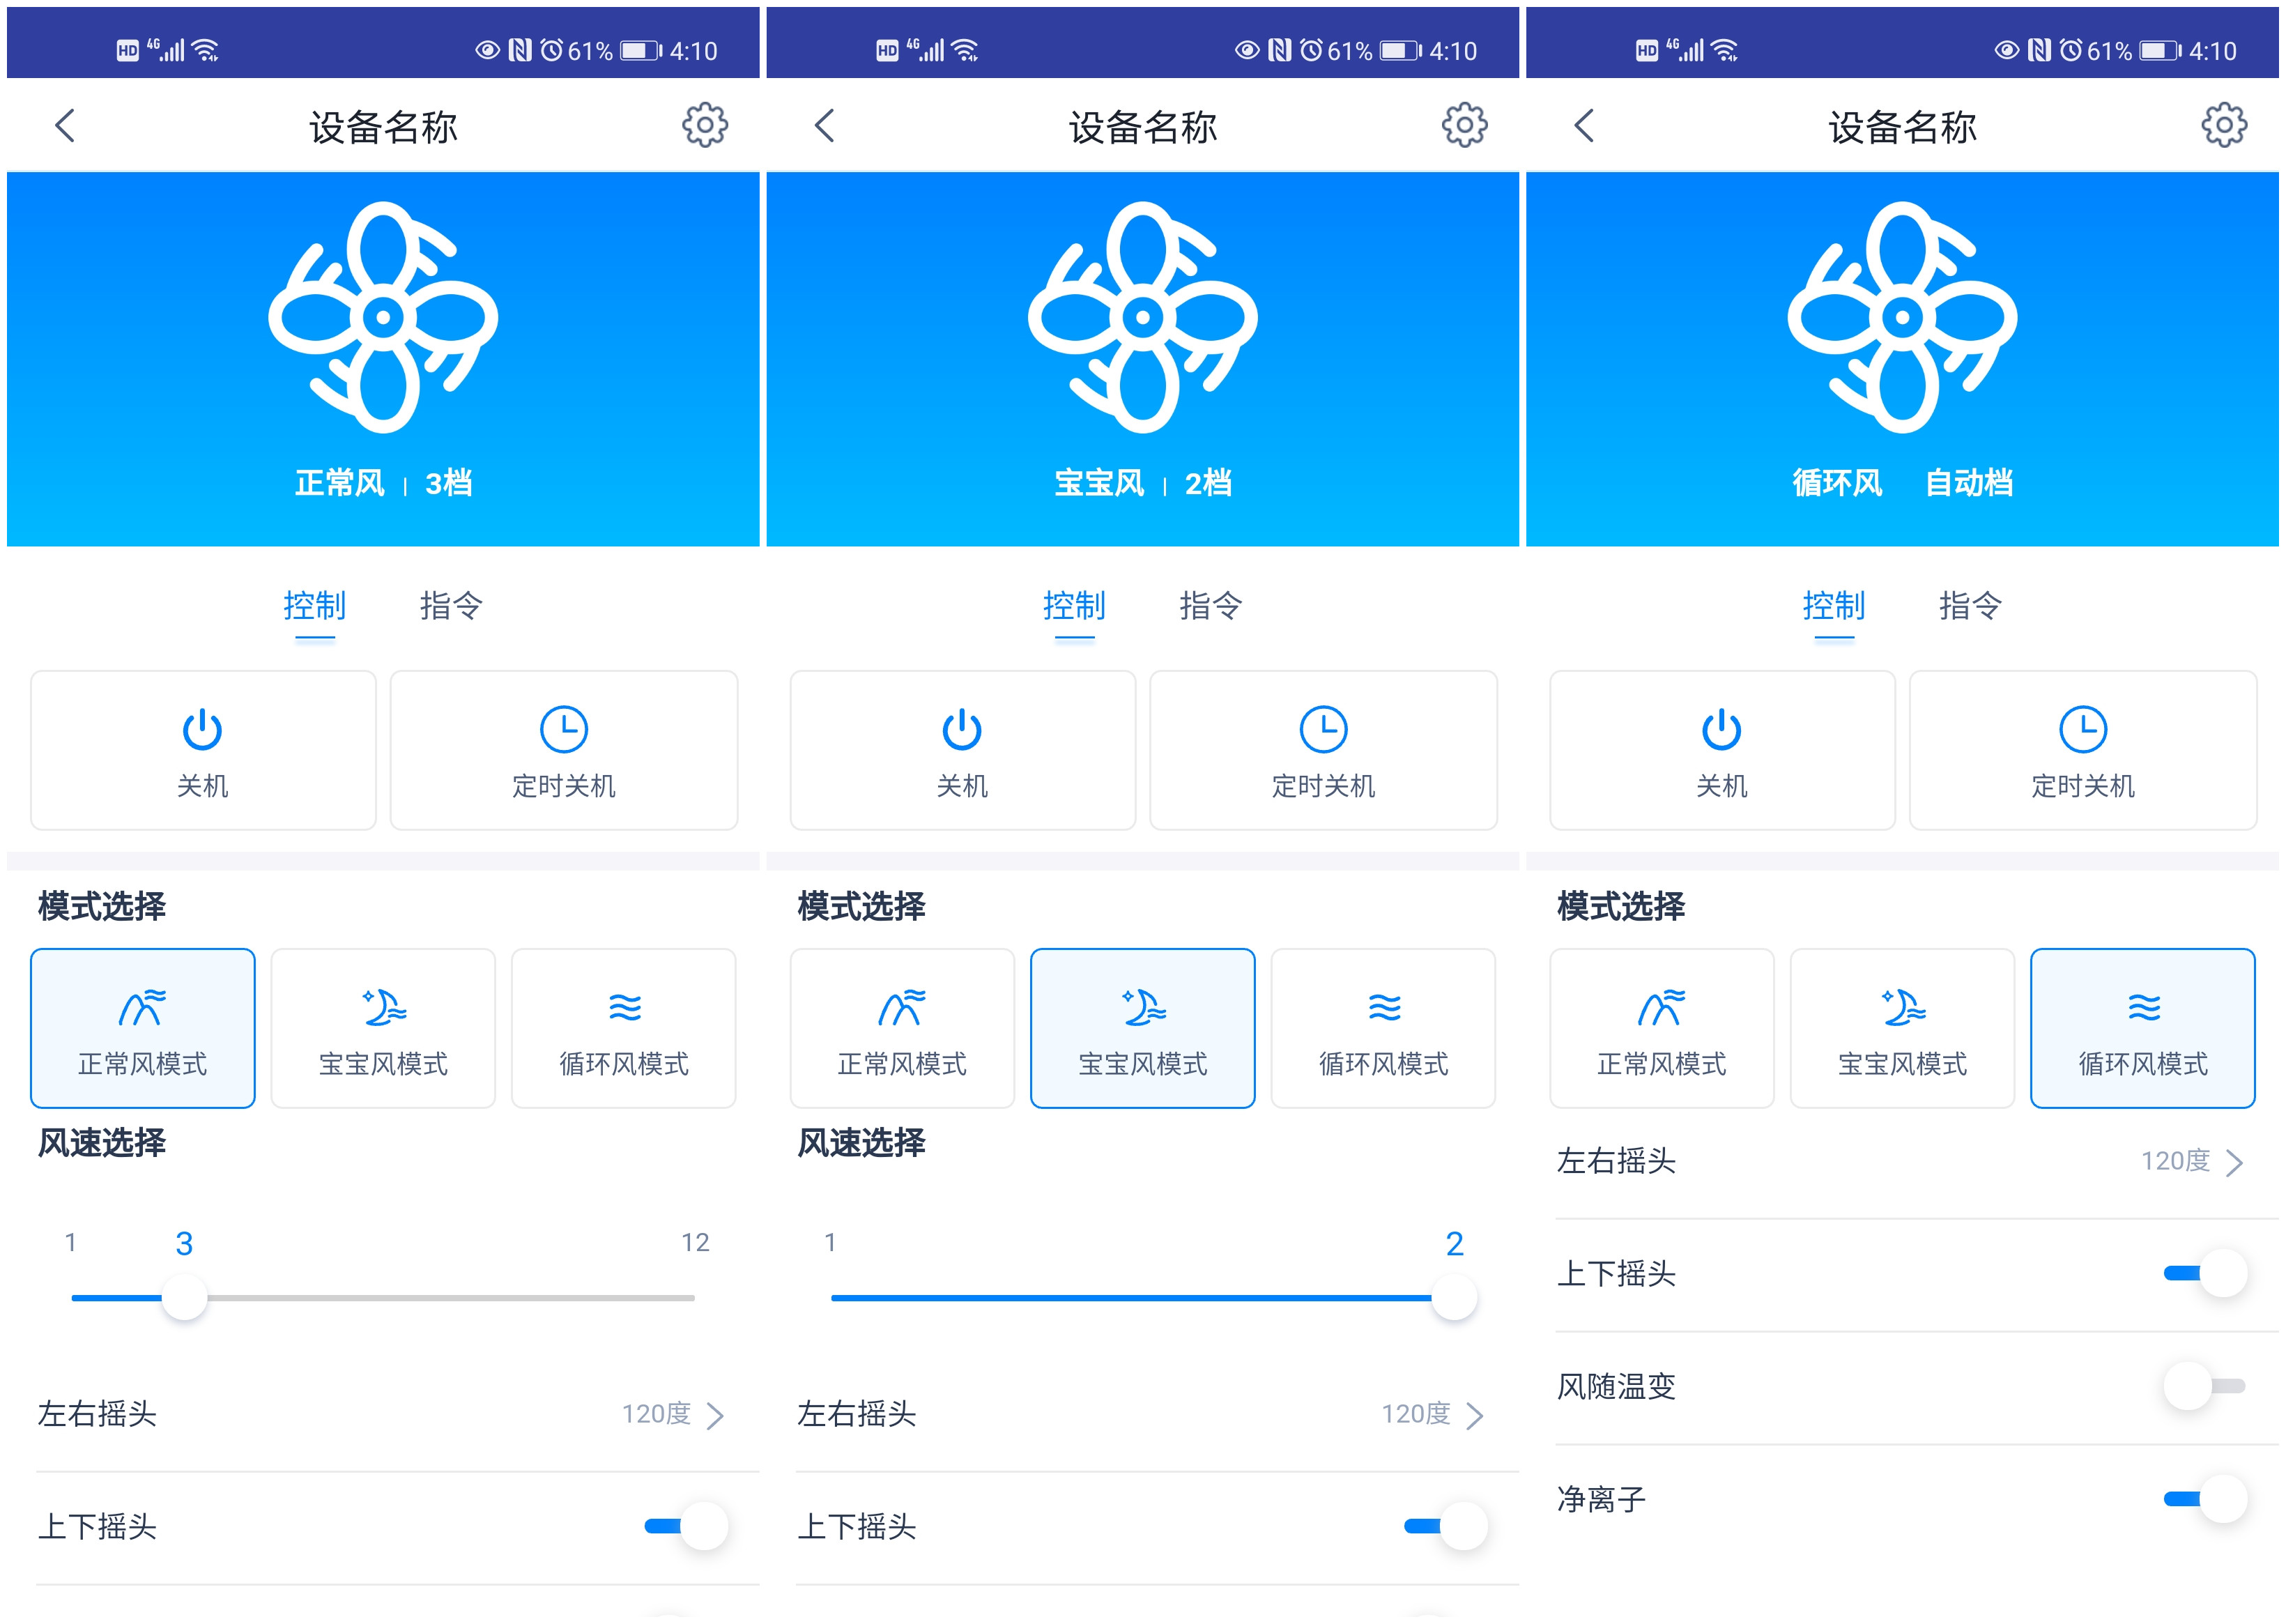Open settings gear in right screen
2286x1624 pixels.
pyautogui.click(x=2224, y=125)
